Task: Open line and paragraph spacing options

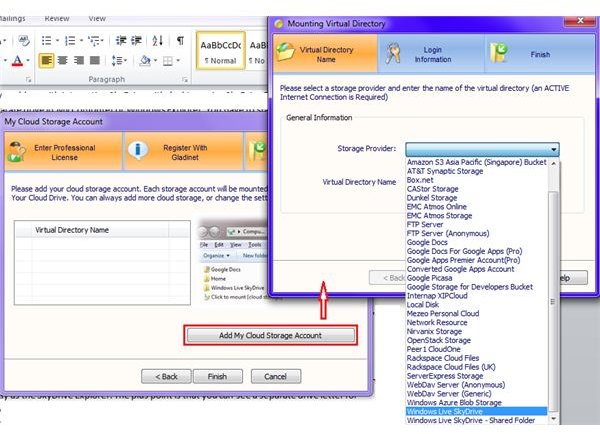Action: click(x=116, y=60)
